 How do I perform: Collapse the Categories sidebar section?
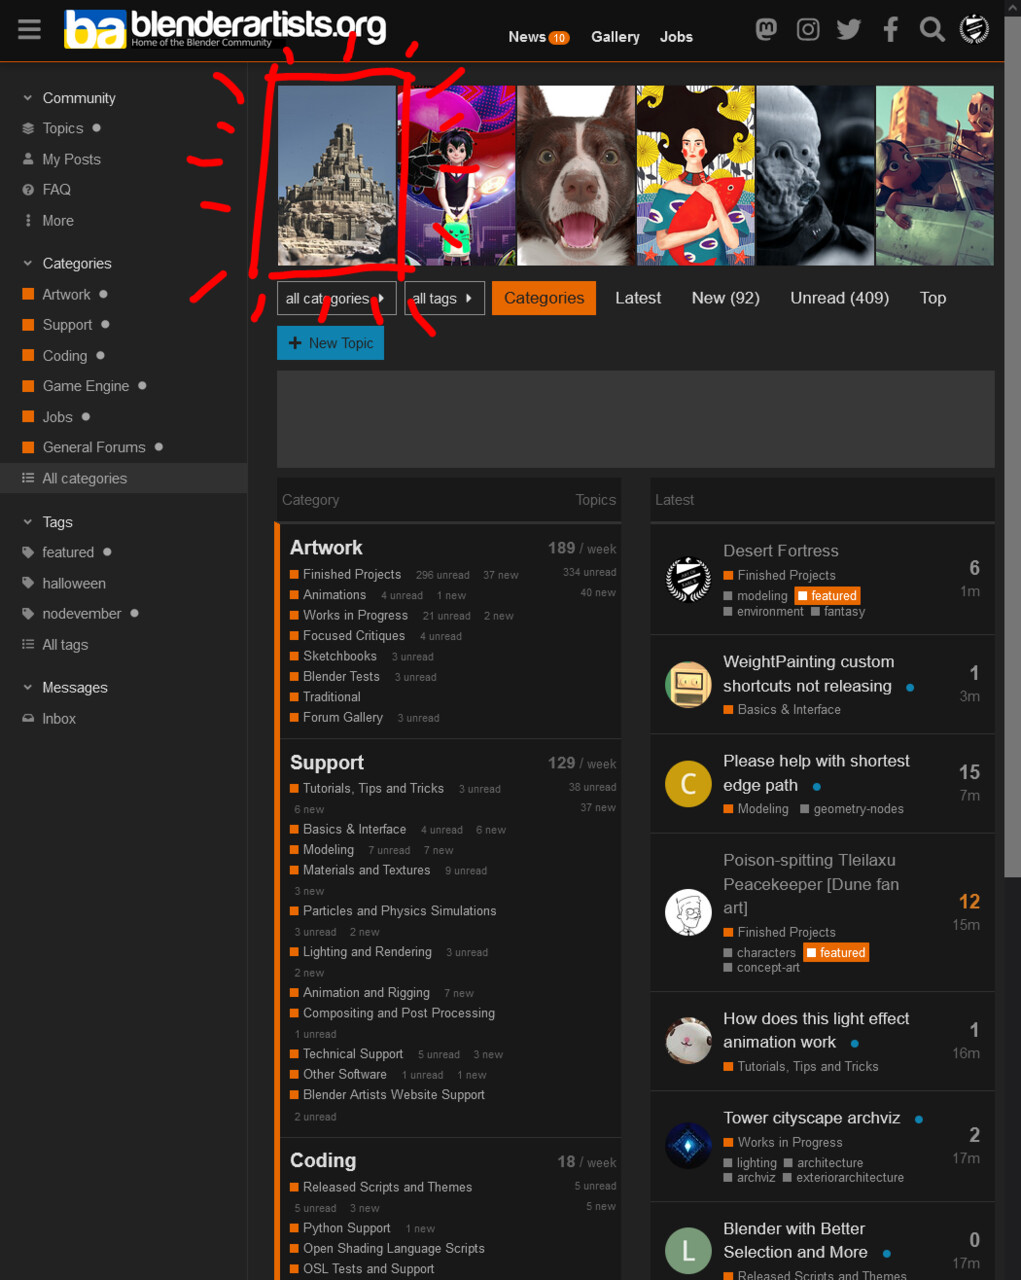click(66, 263)
